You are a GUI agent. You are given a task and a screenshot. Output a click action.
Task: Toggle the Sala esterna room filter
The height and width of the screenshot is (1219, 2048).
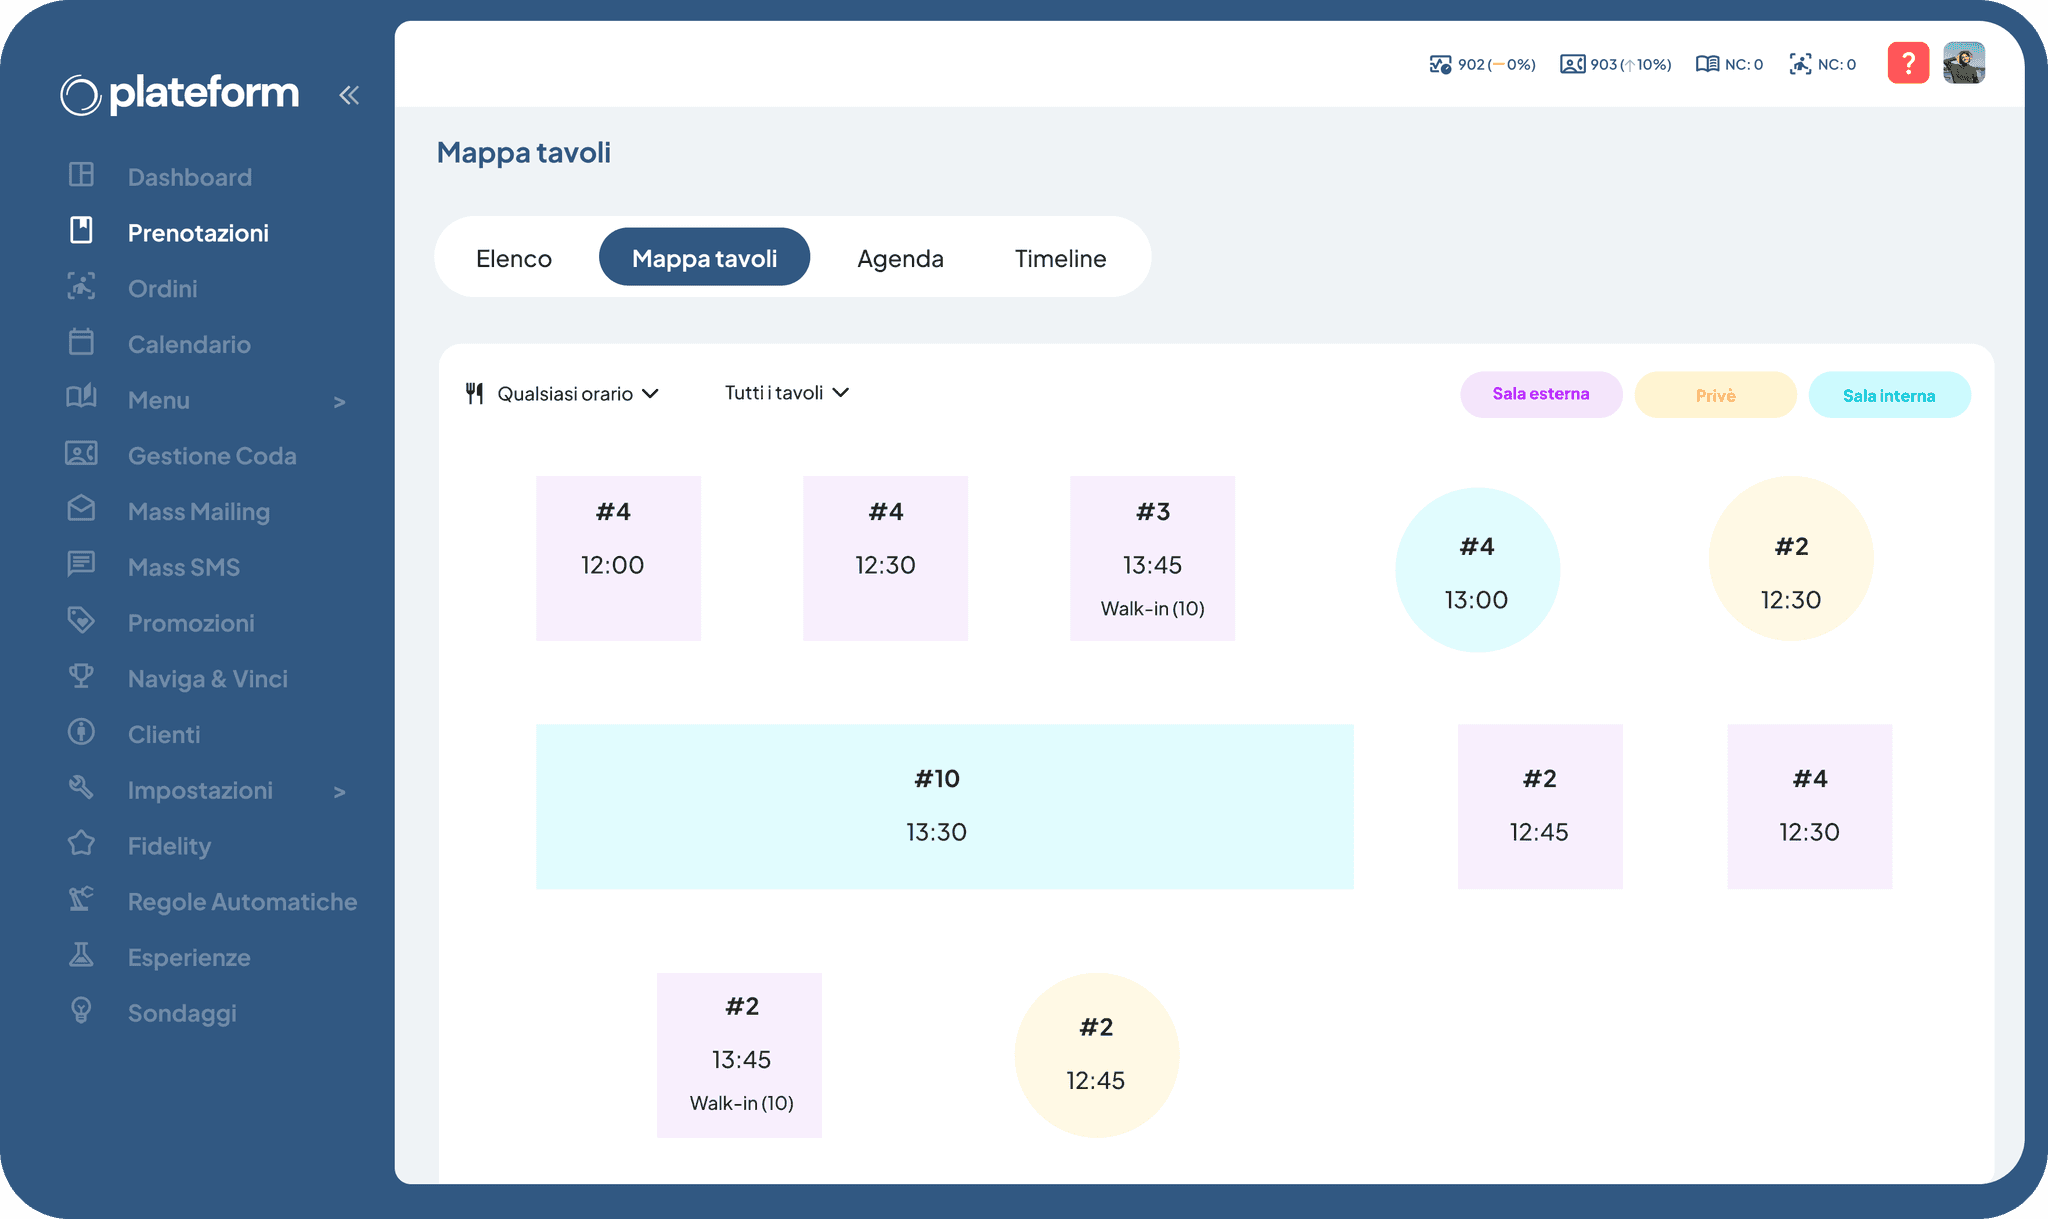(x=1540, y=394)
